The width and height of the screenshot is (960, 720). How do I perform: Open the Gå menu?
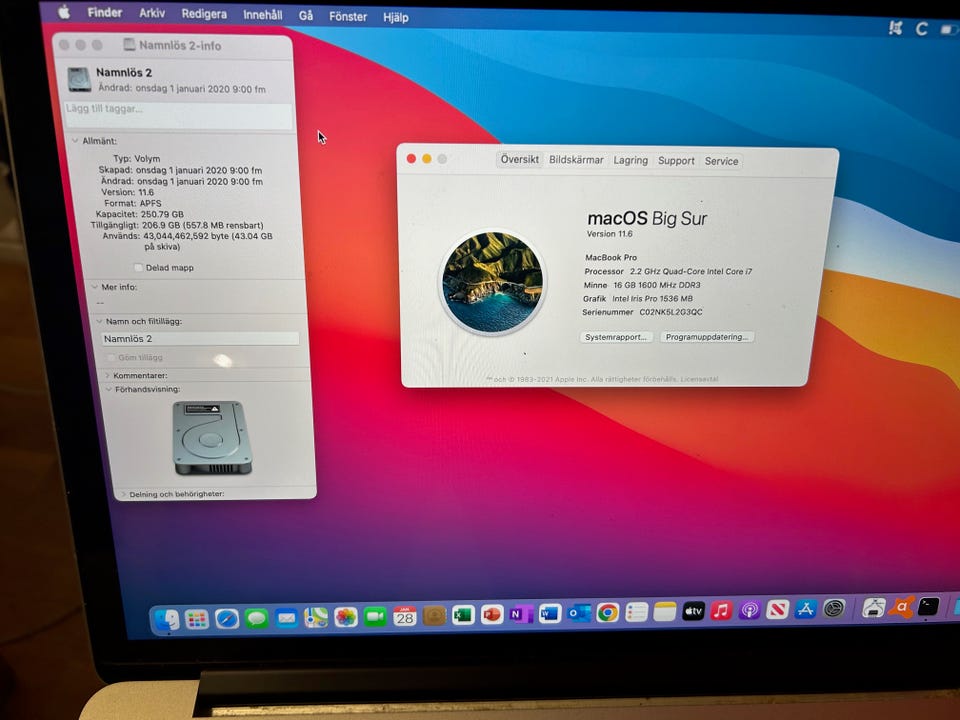306,16
